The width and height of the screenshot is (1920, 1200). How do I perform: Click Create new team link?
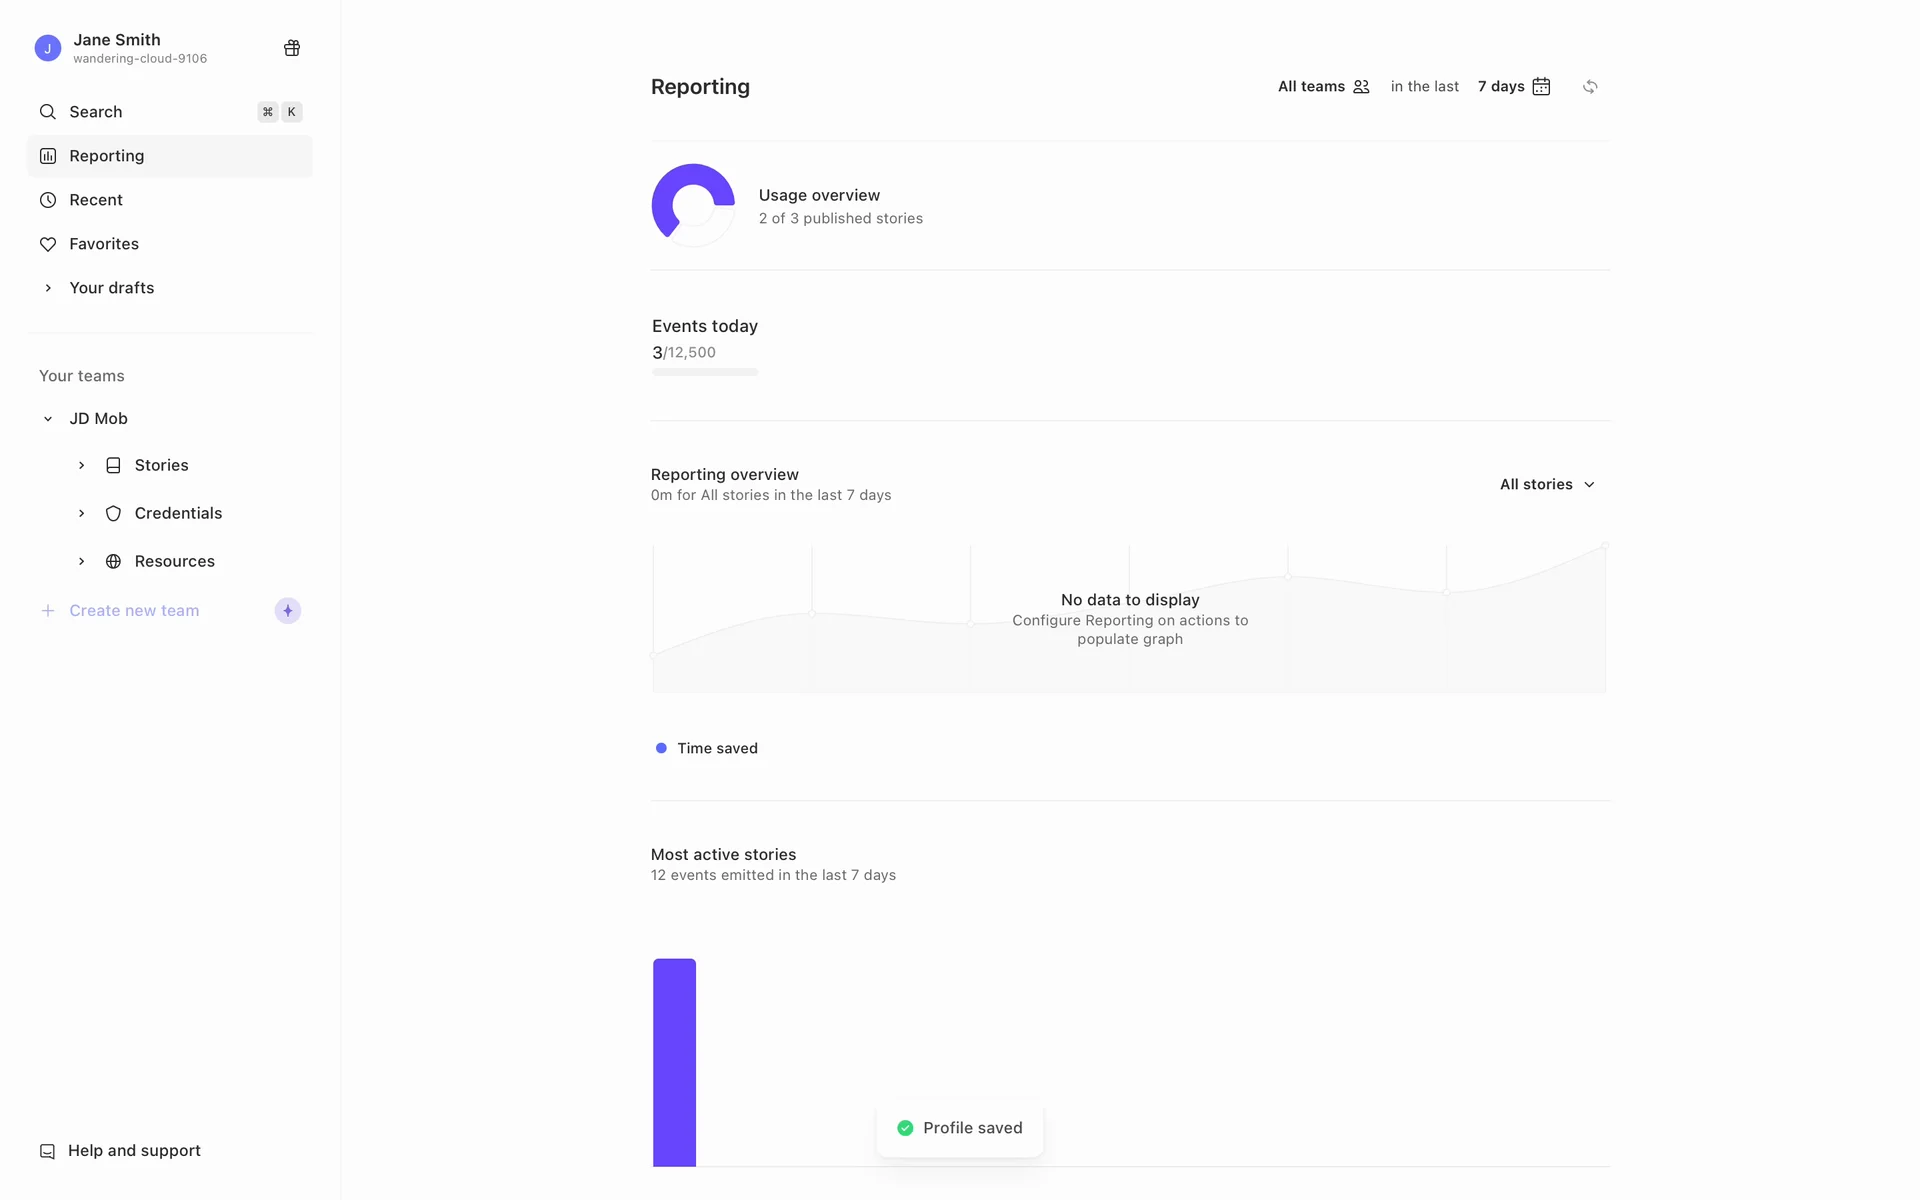[x=134, y=611]
